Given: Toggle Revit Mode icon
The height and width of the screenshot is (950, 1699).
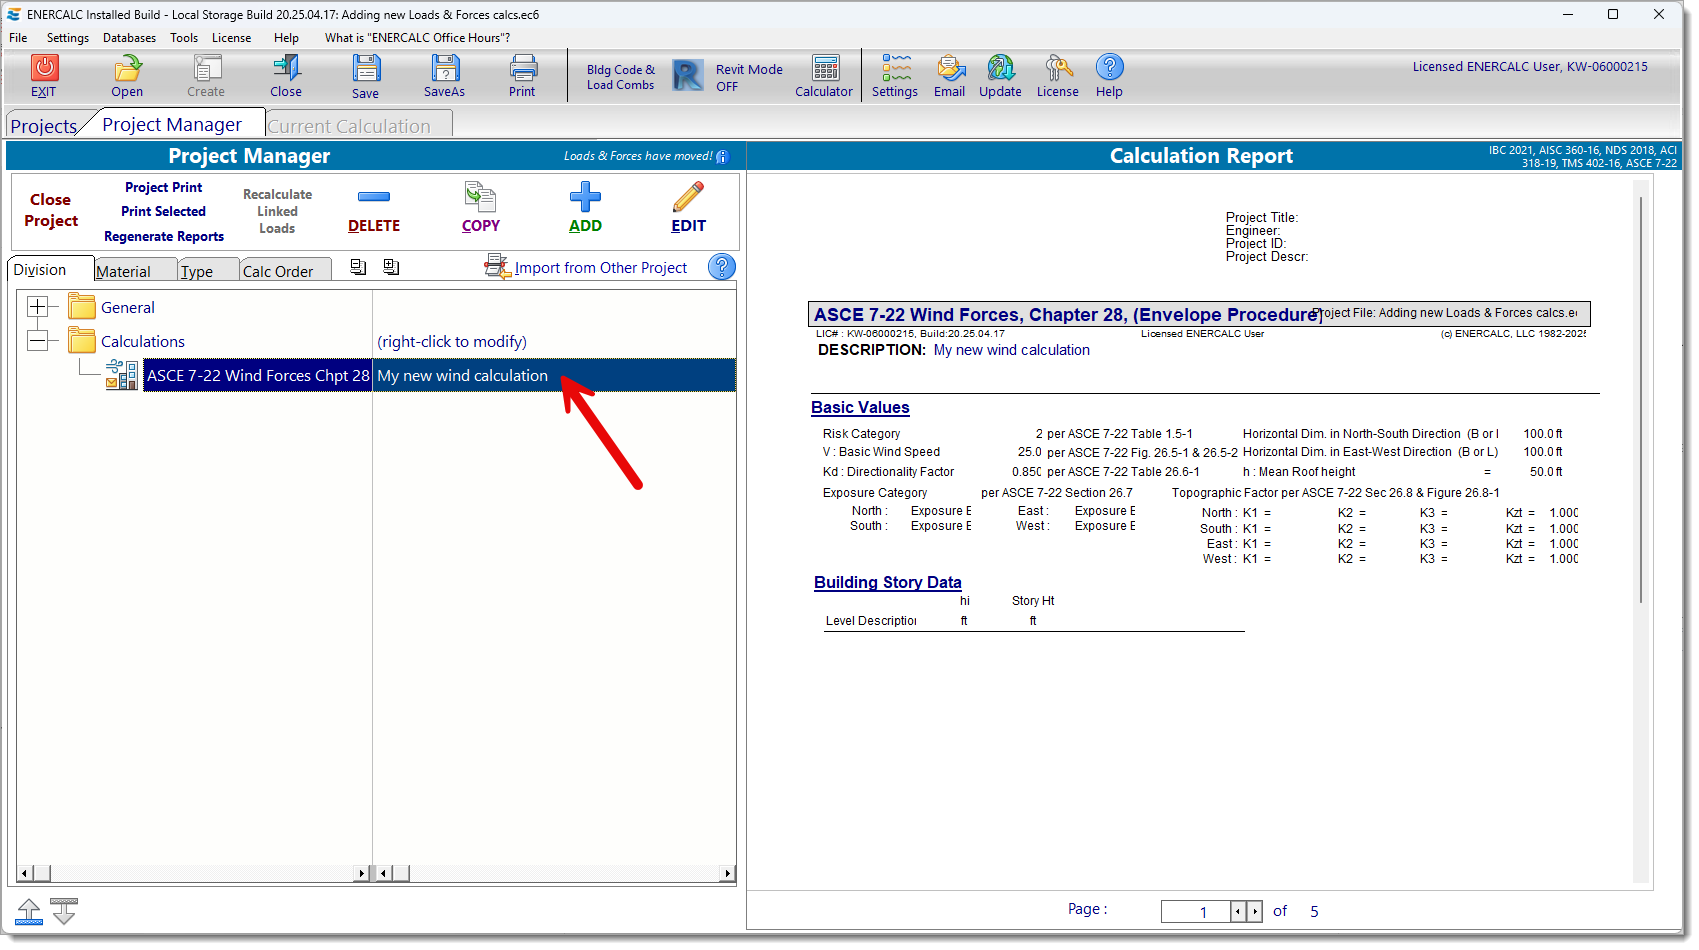Looking at the screenshot, I should (688, 75).
